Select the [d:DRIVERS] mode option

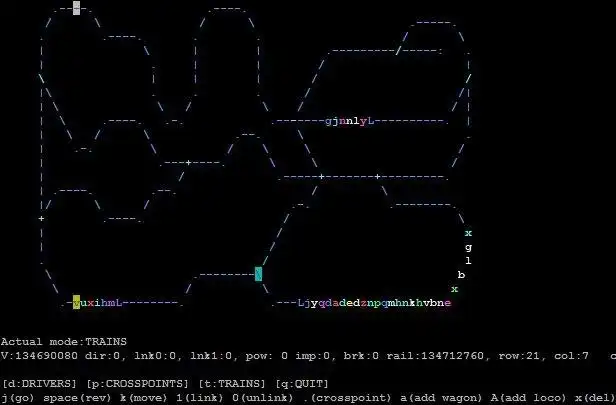coord(39,383)
